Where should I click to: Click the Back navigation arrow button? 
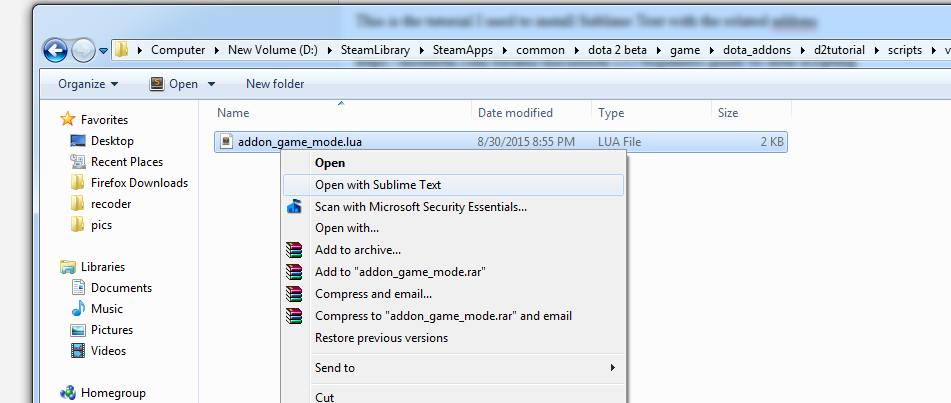[x=55, y=50]
